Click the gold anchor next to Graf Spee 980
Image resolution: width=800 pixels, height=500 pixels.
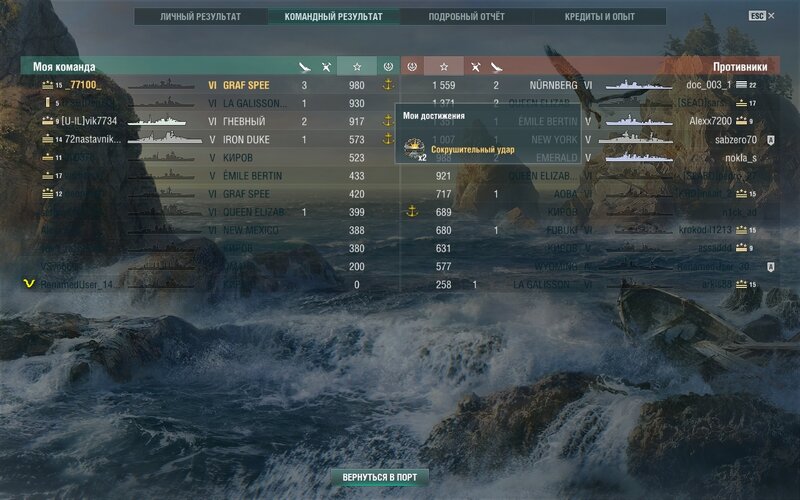pyautogui.click(x=388, y=85)
